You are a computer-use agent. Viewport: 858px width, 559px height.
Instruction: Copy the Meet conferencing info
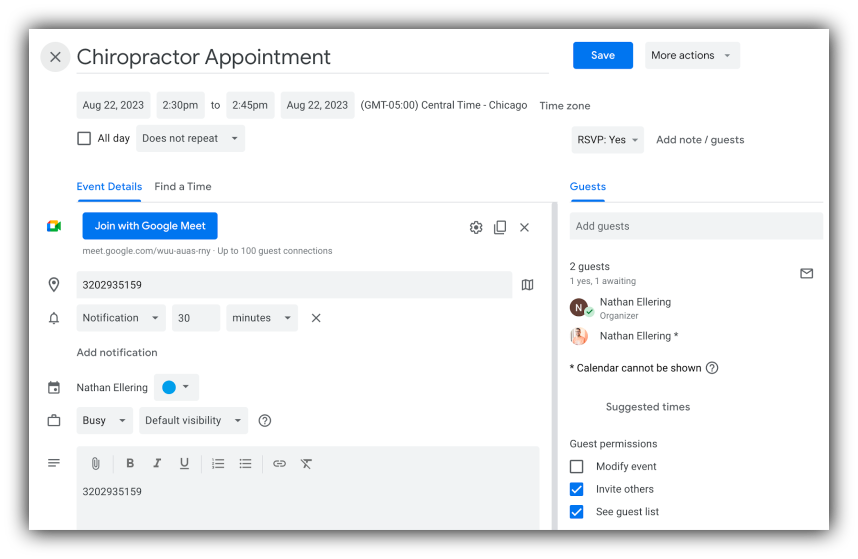coord(500,227)
